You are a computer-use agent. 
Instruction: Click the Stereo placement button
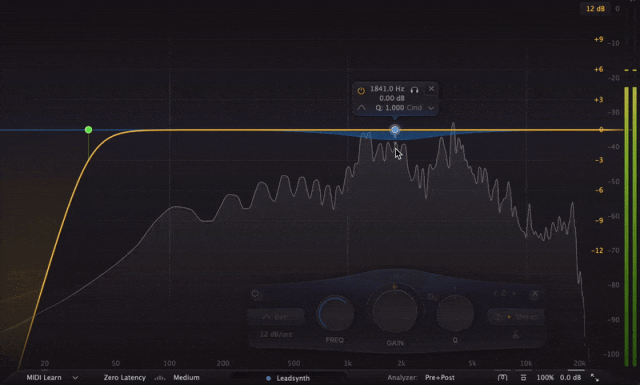516,316
